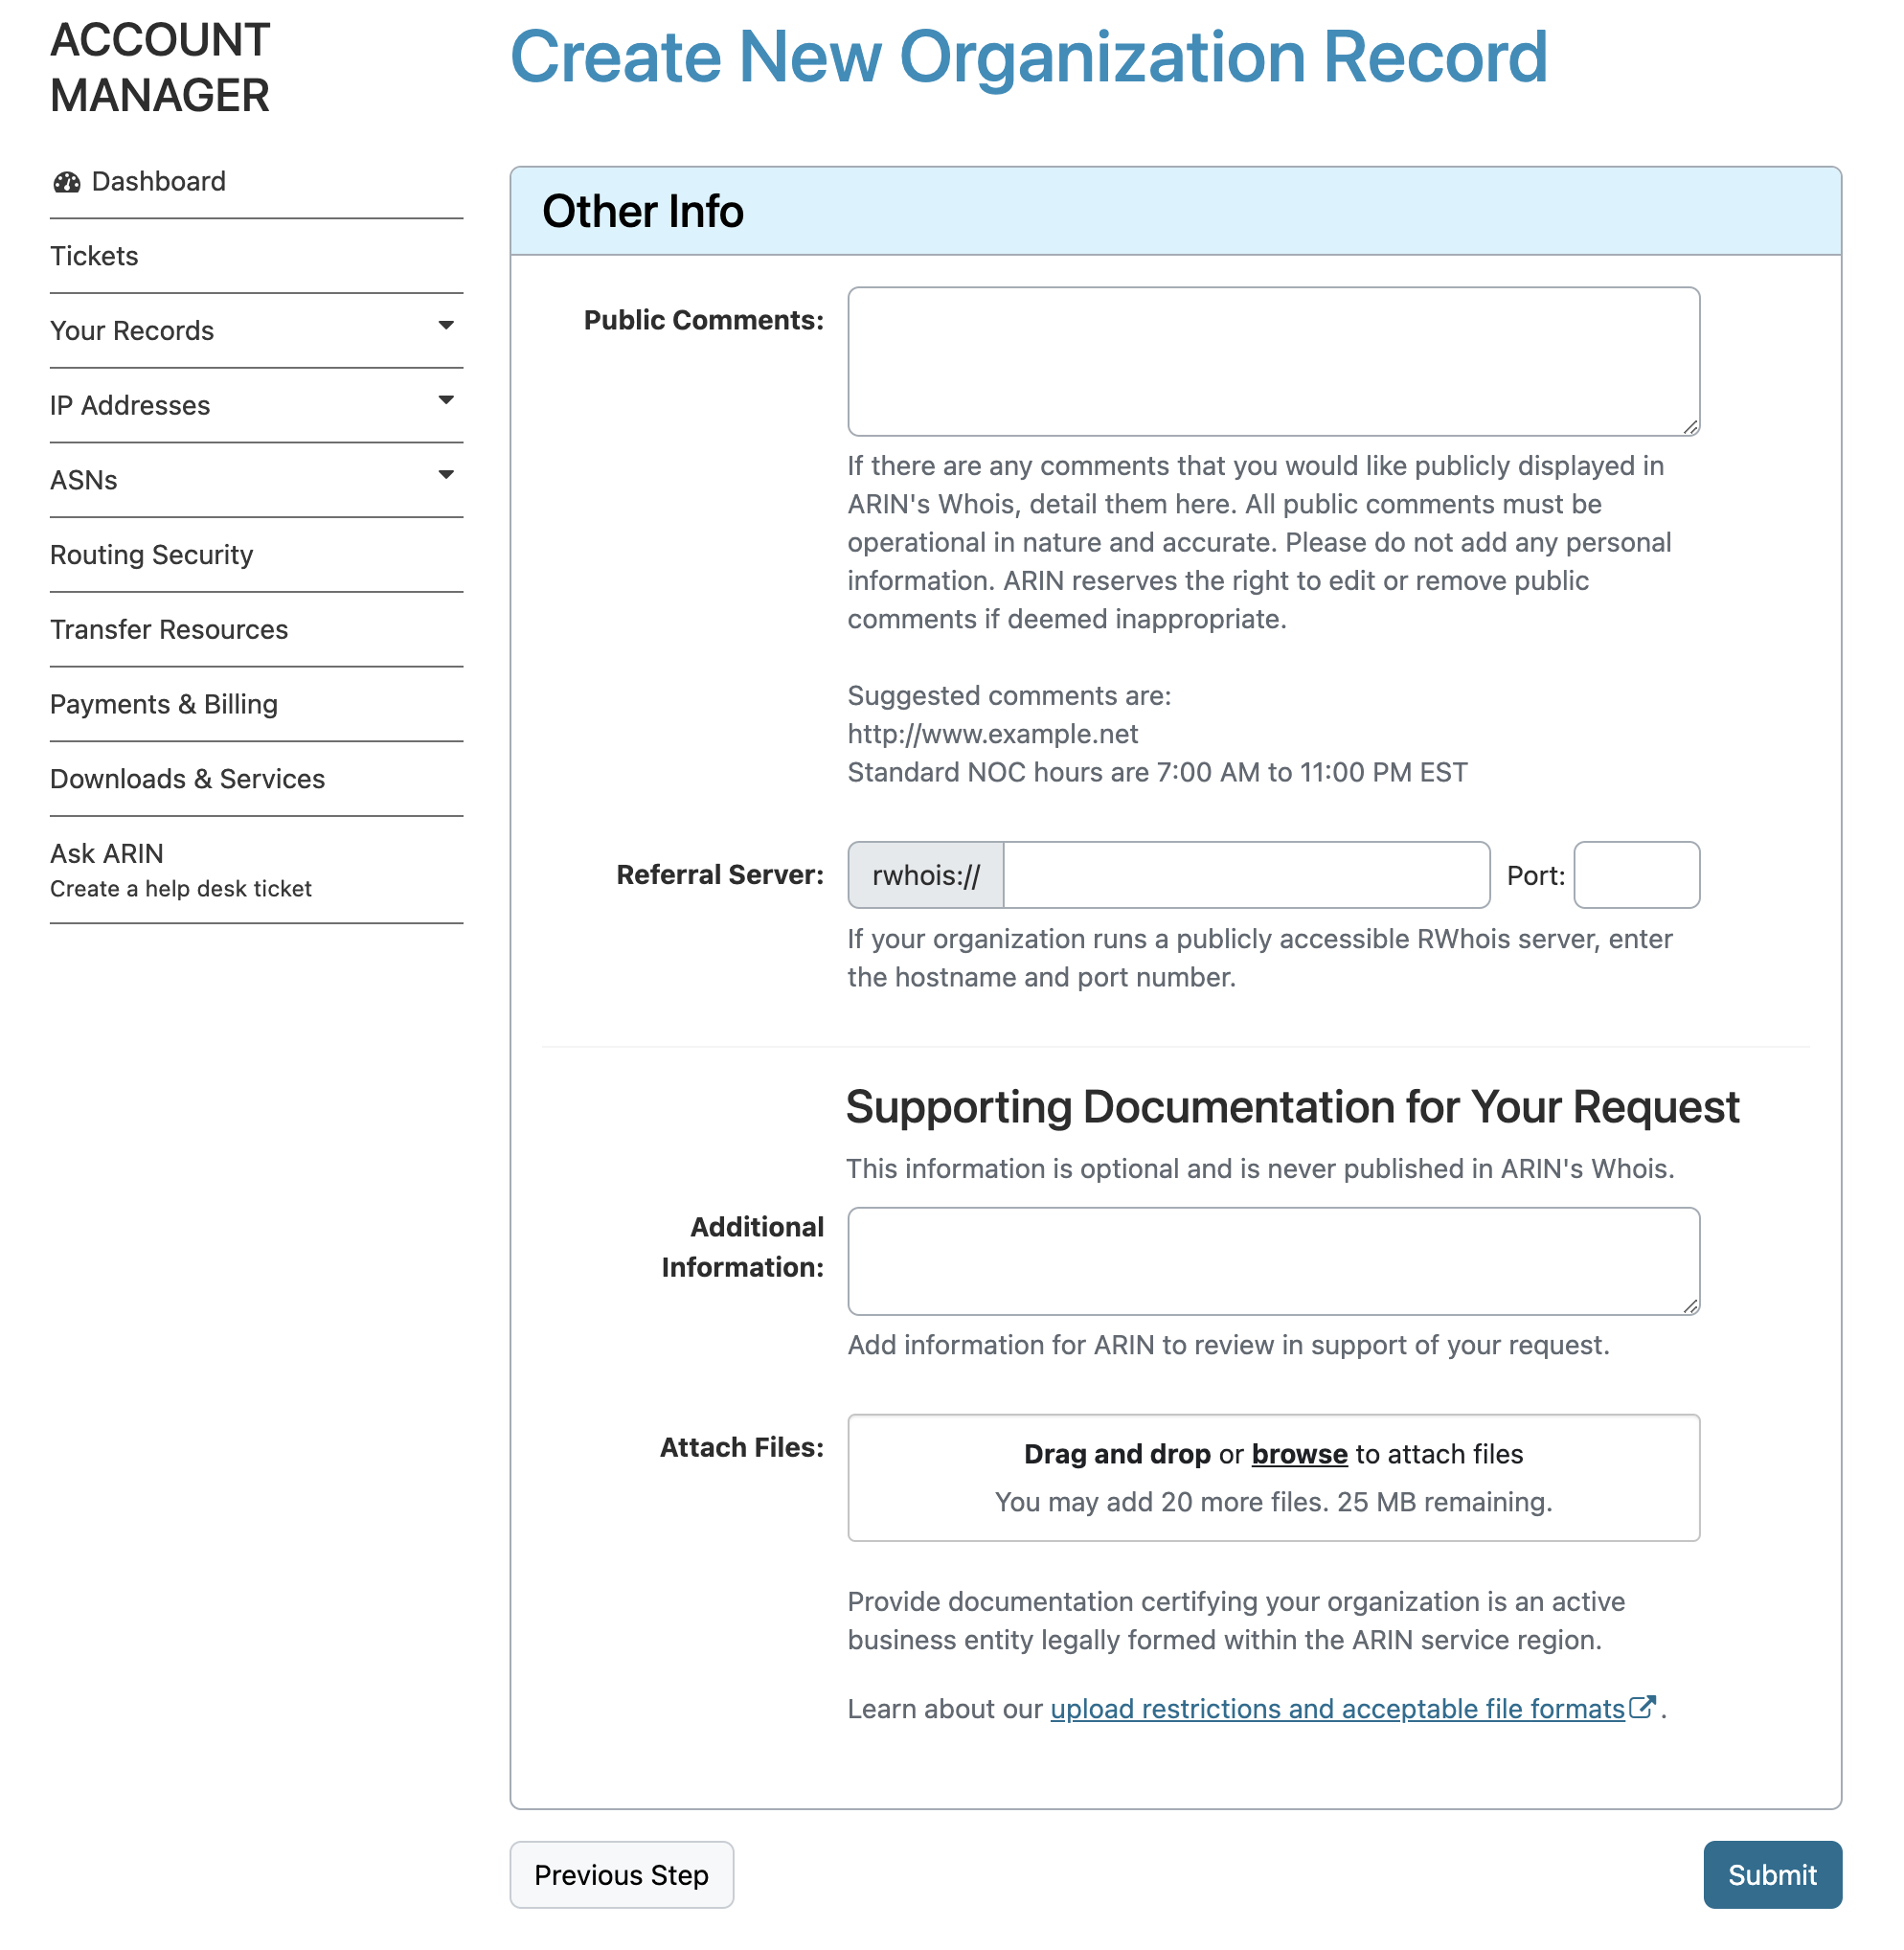Click Routing Security sidebar icon
This screenshot has width=1904, height=1950.
pos(151,555)
